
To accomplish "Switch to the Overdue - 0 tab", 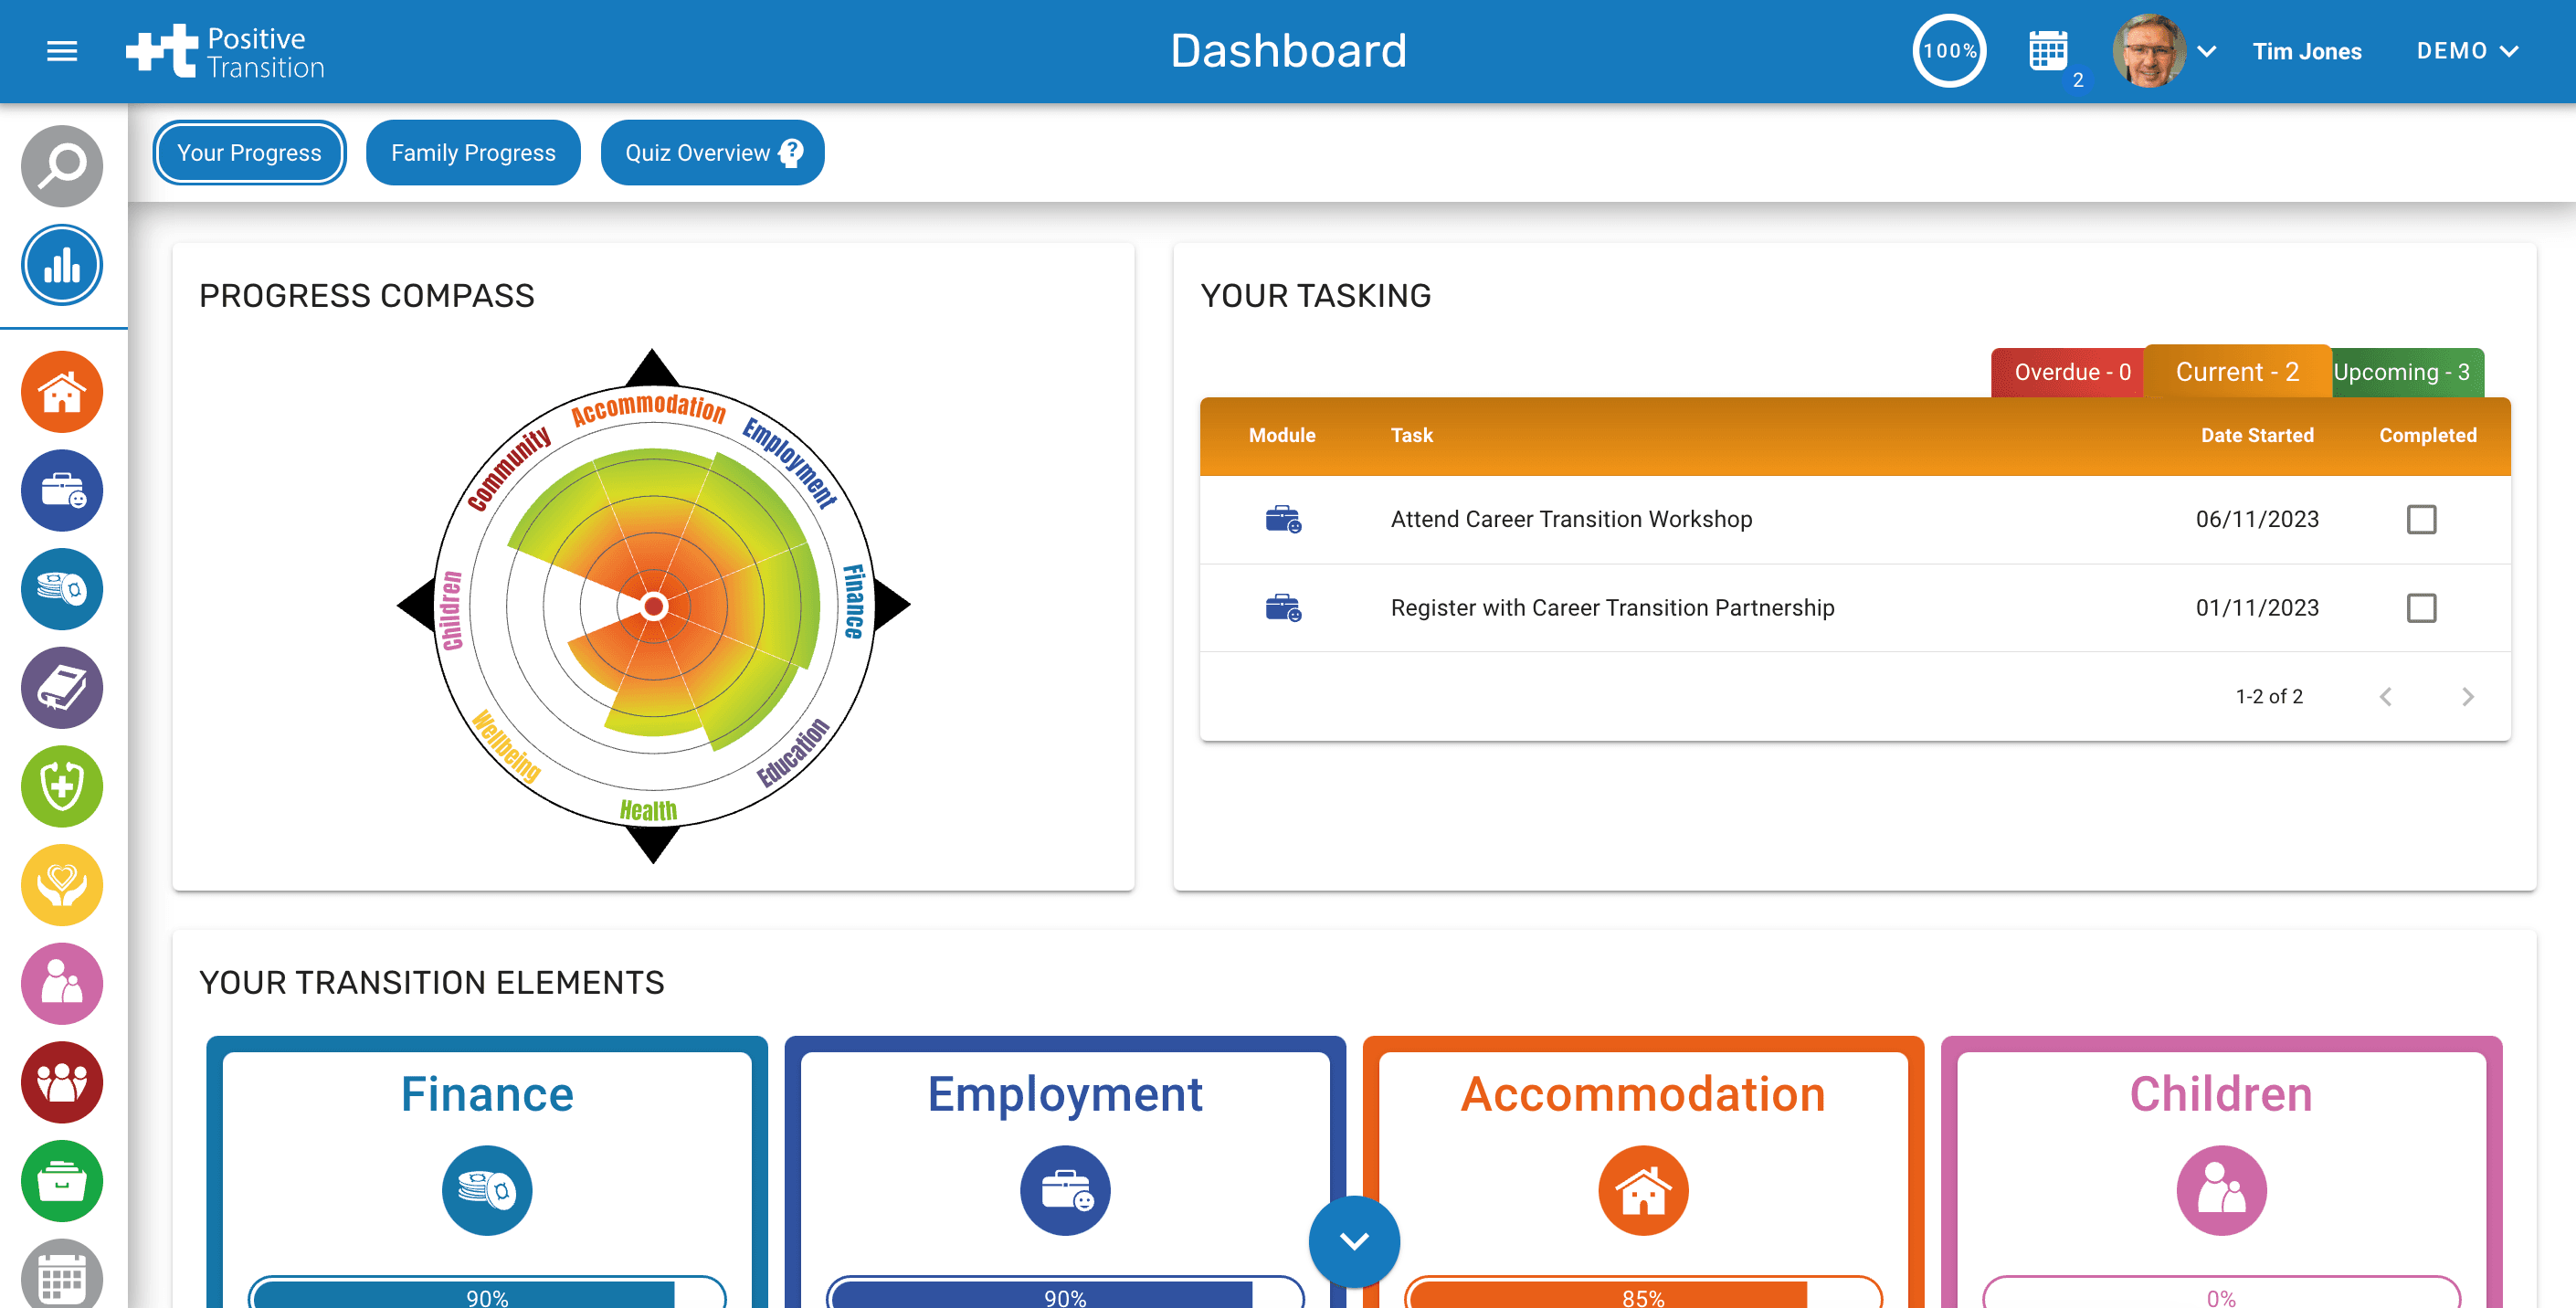I will coord(2072,372).
